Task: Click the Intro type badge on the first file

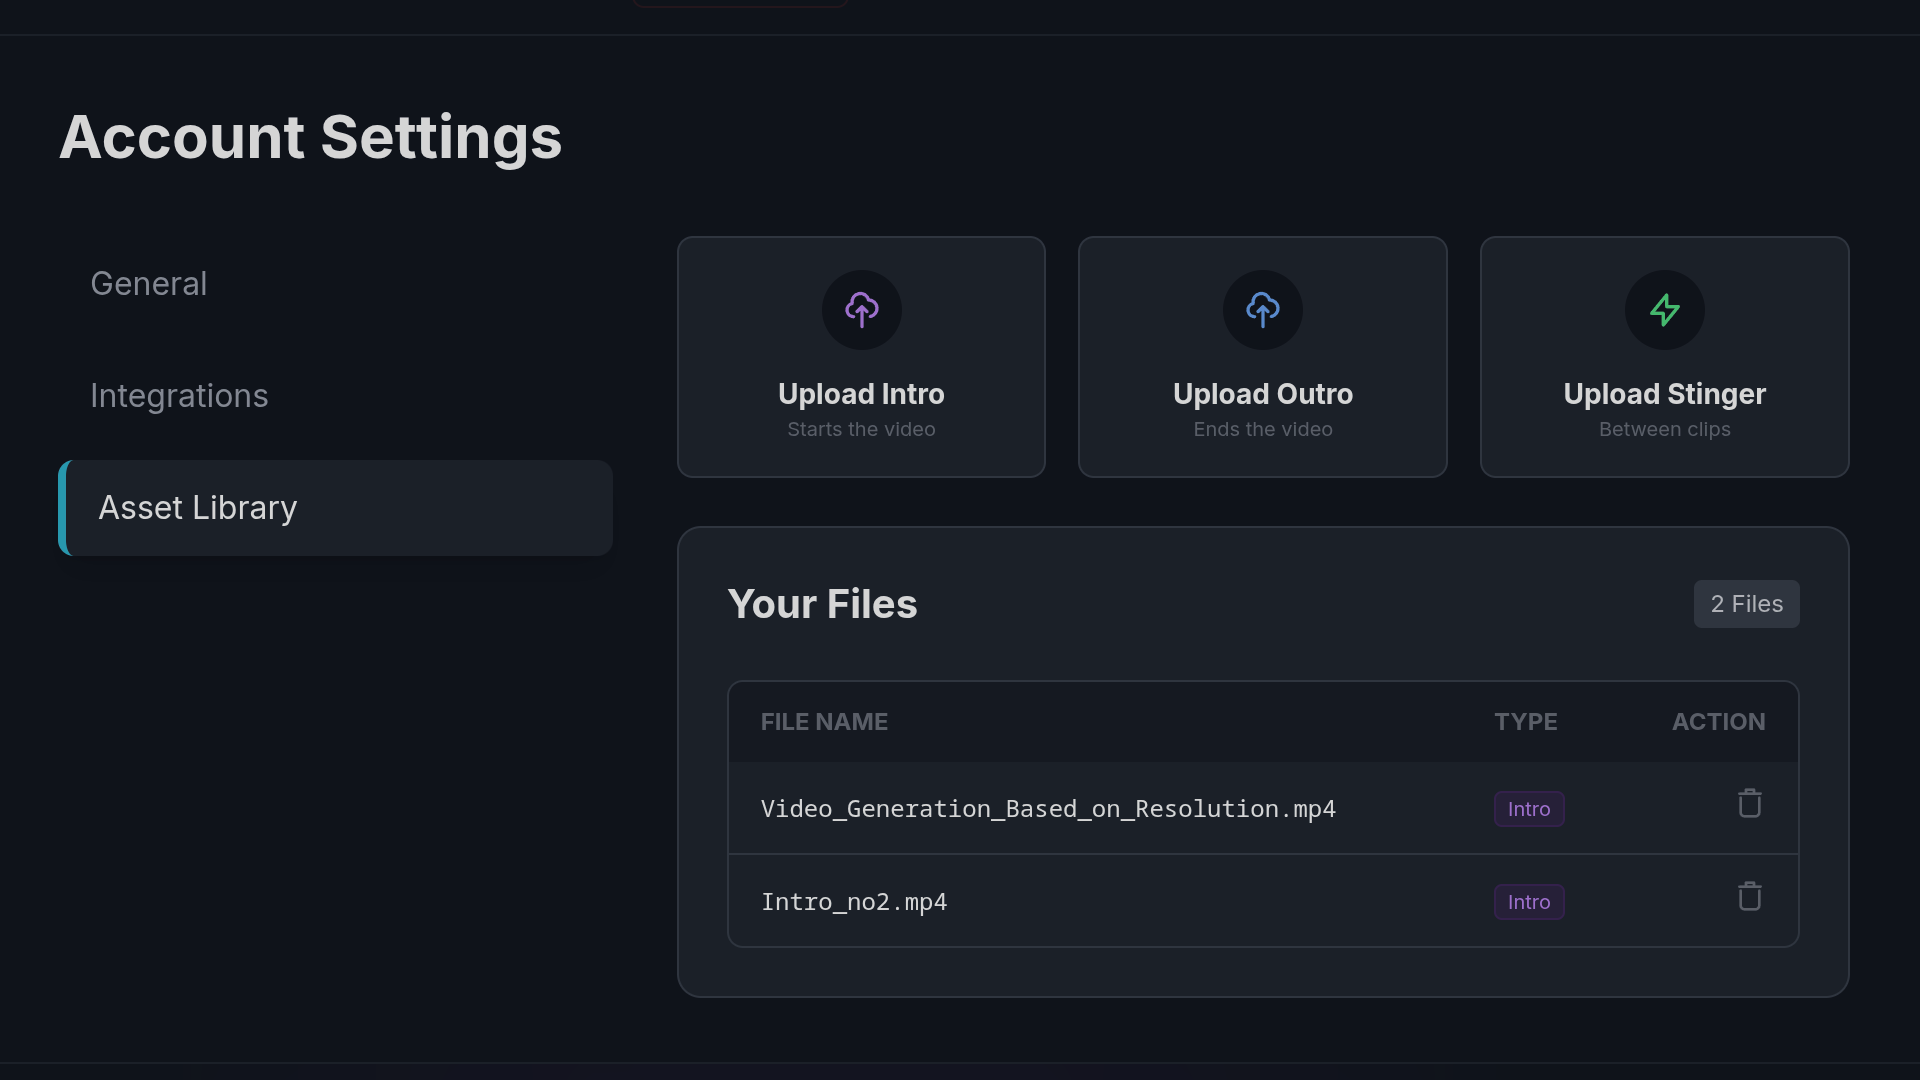Action: click(x=1527, y=809)
